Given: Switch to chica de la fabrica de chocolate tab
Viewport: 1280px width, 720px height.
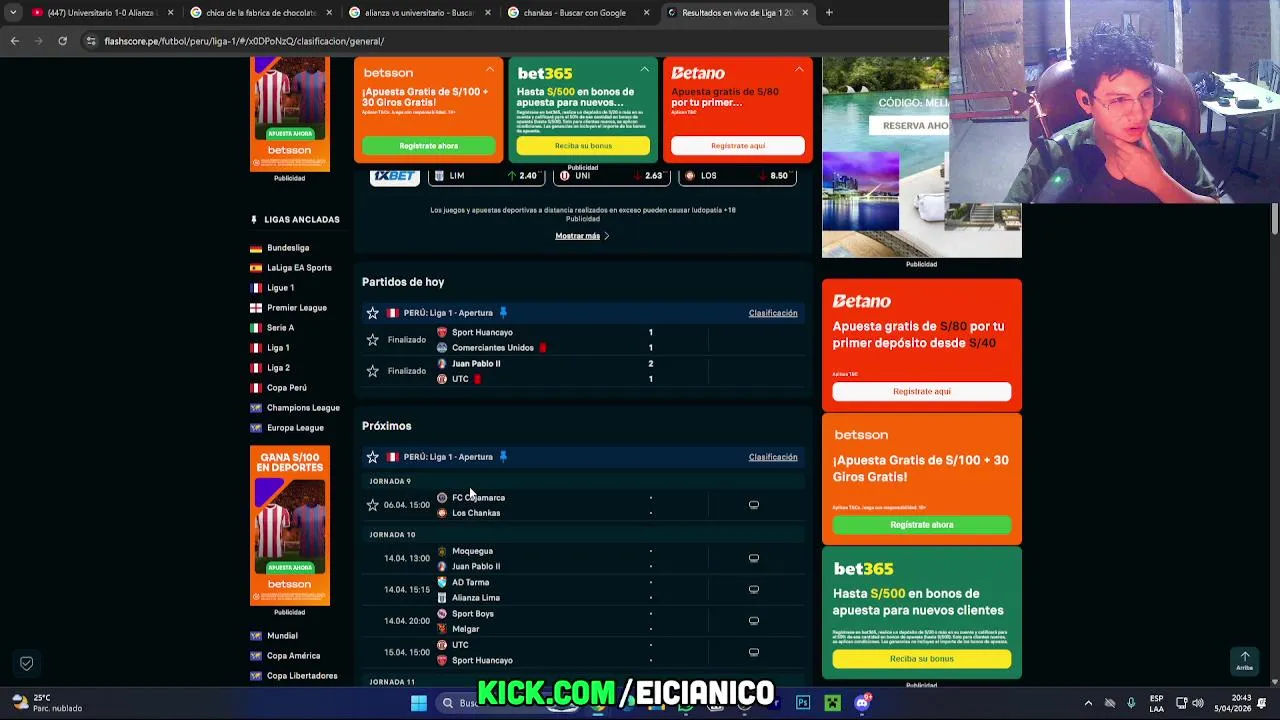Looking at the screenshot, I should click(x=260, y=13).
